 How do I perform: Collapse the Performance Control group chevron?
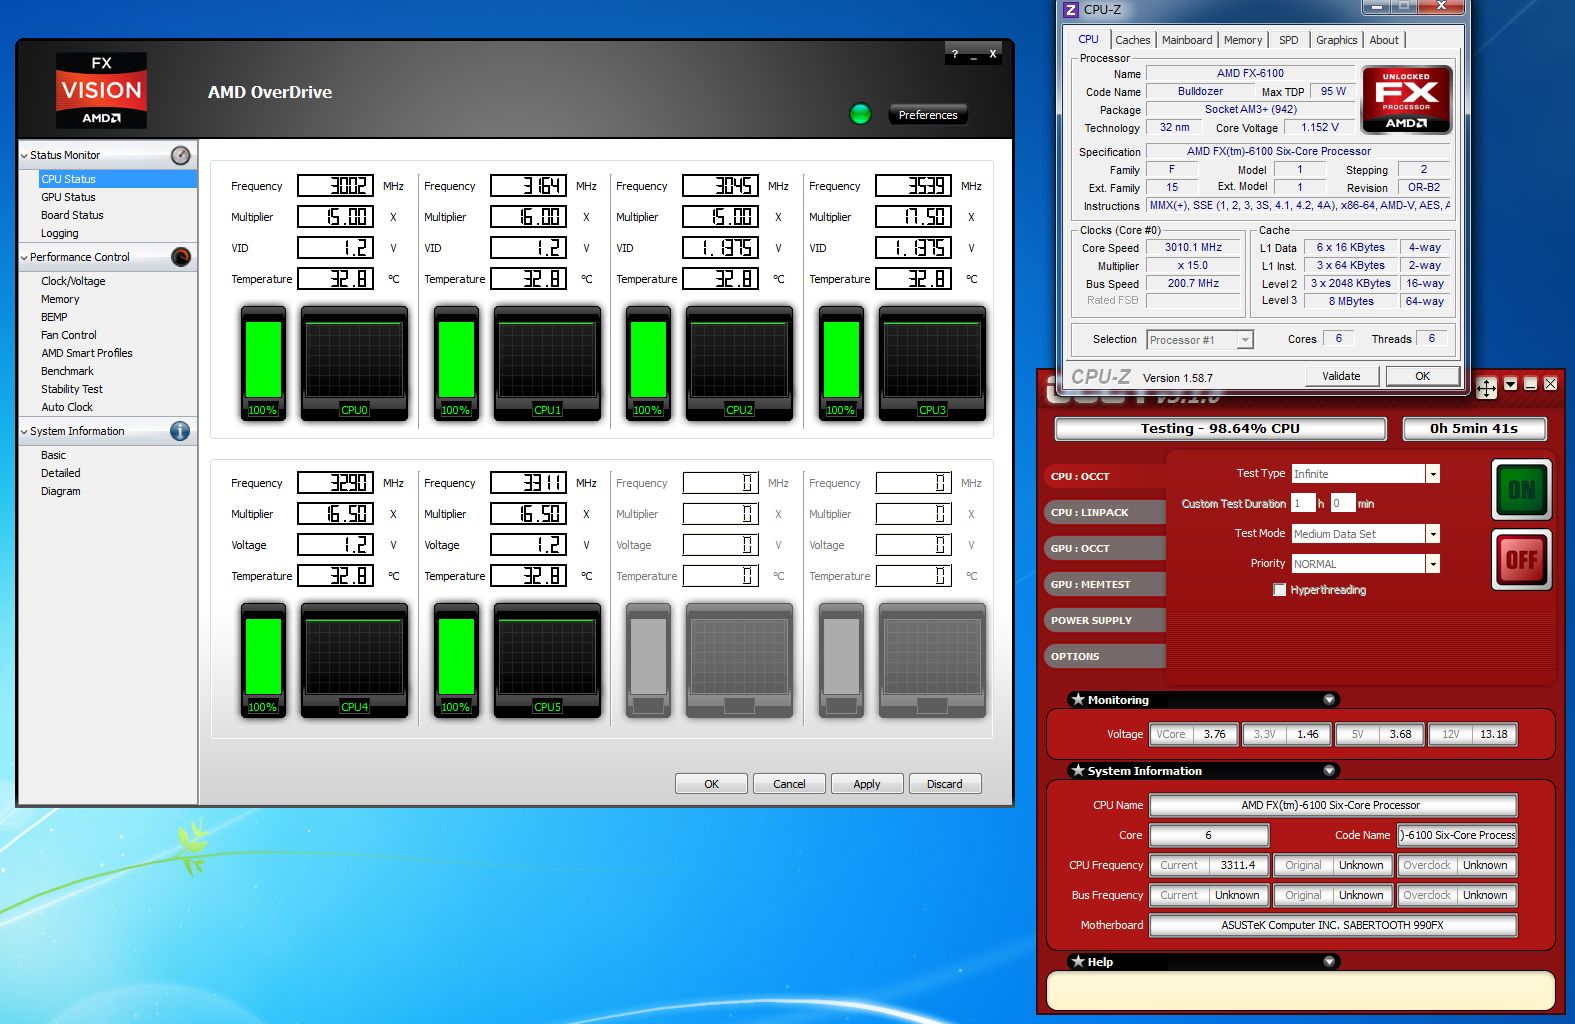(24, 258)
